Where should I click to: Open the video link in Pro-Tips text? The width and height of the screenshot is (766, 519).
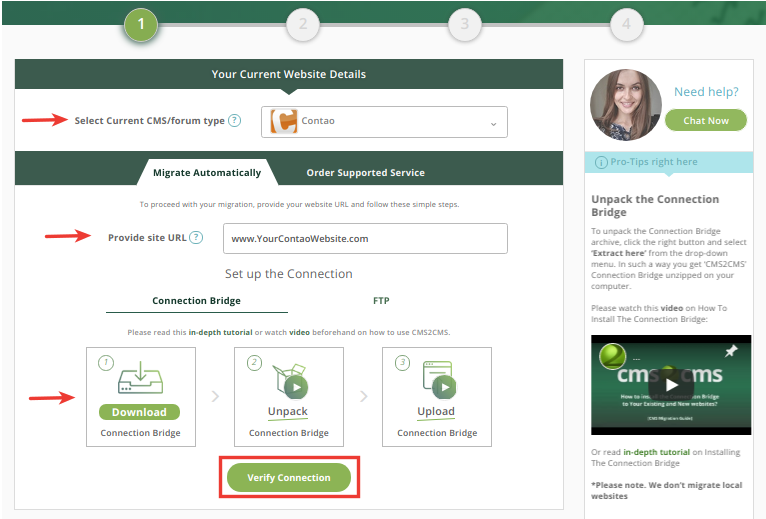point(672,308)
